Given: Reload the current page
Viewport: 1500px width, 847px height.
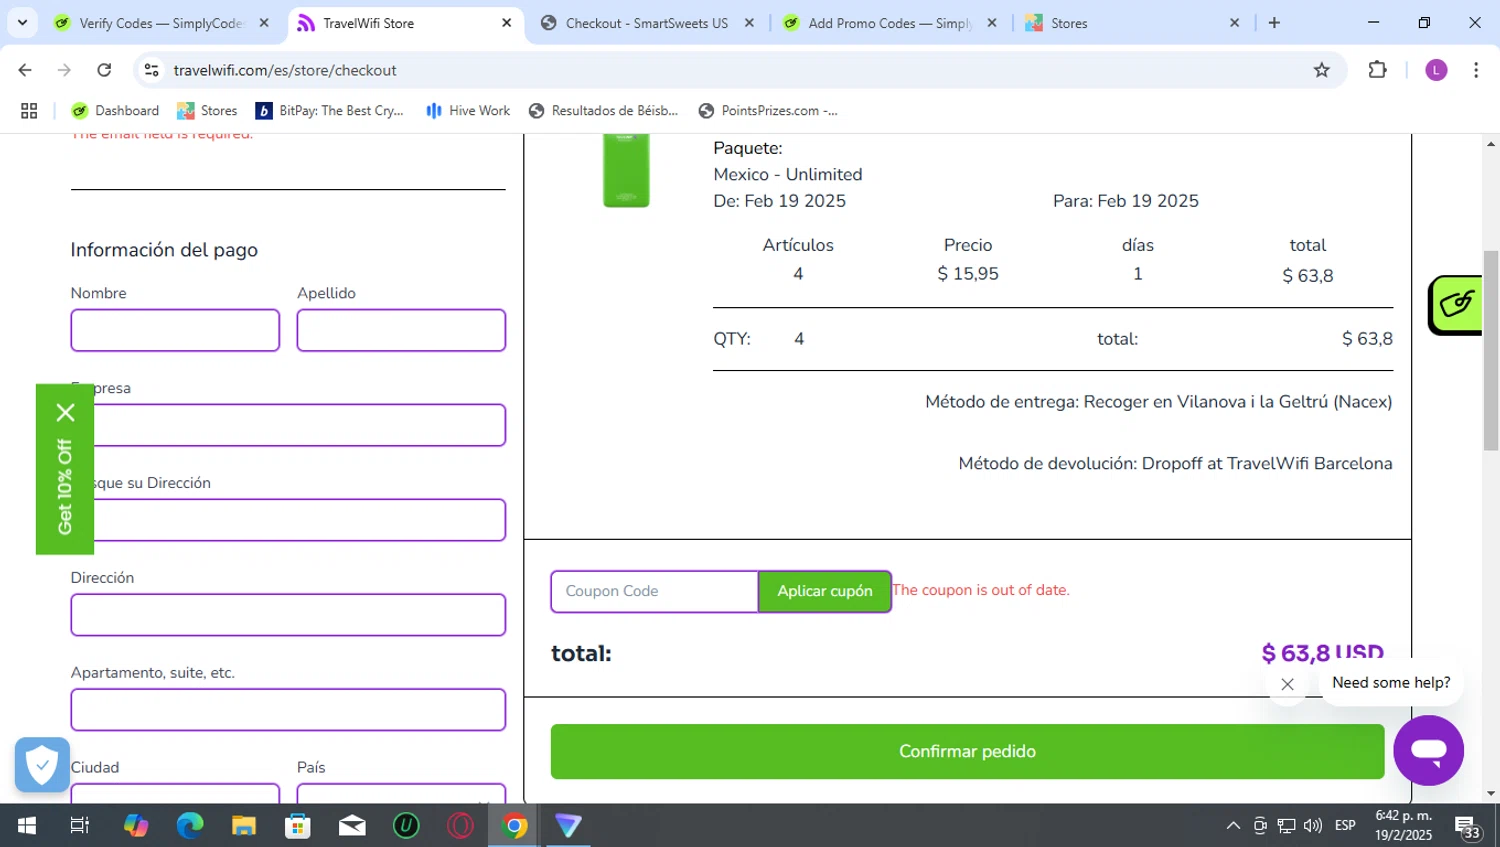Looking at the screenshot, I should 104,70.
